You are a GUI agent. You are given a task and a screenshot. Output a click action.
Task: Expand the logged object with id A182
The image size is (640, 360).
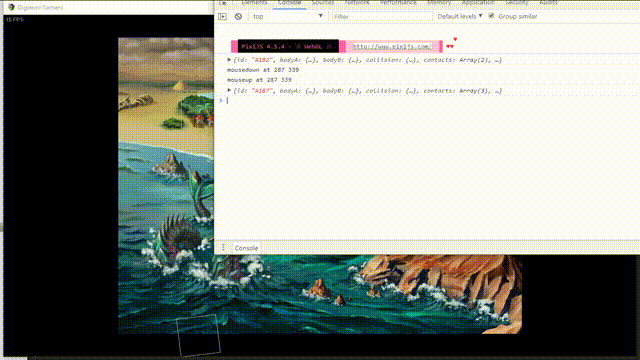tap(229, 60)
